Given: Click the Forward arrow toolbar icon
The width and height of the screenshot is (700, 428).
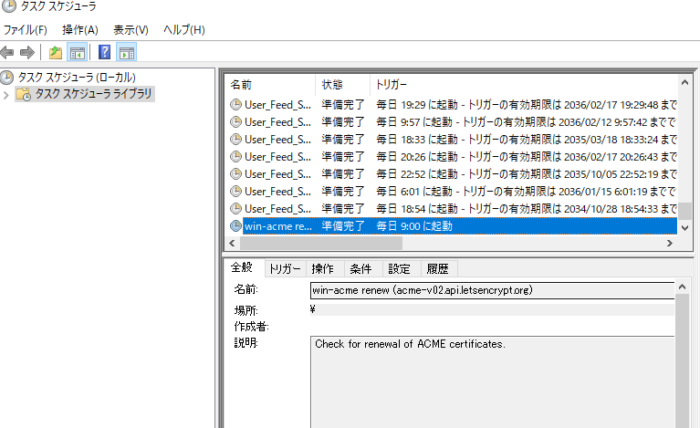Looking at the screenshot, I should pyautogui.click(x=27, y=52).
